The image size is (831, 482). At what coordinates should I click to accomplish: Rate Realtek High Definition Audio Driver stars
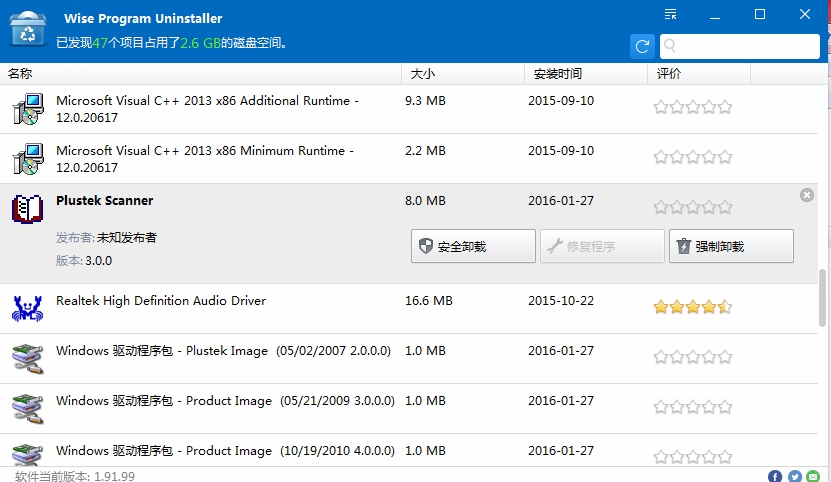693,306
